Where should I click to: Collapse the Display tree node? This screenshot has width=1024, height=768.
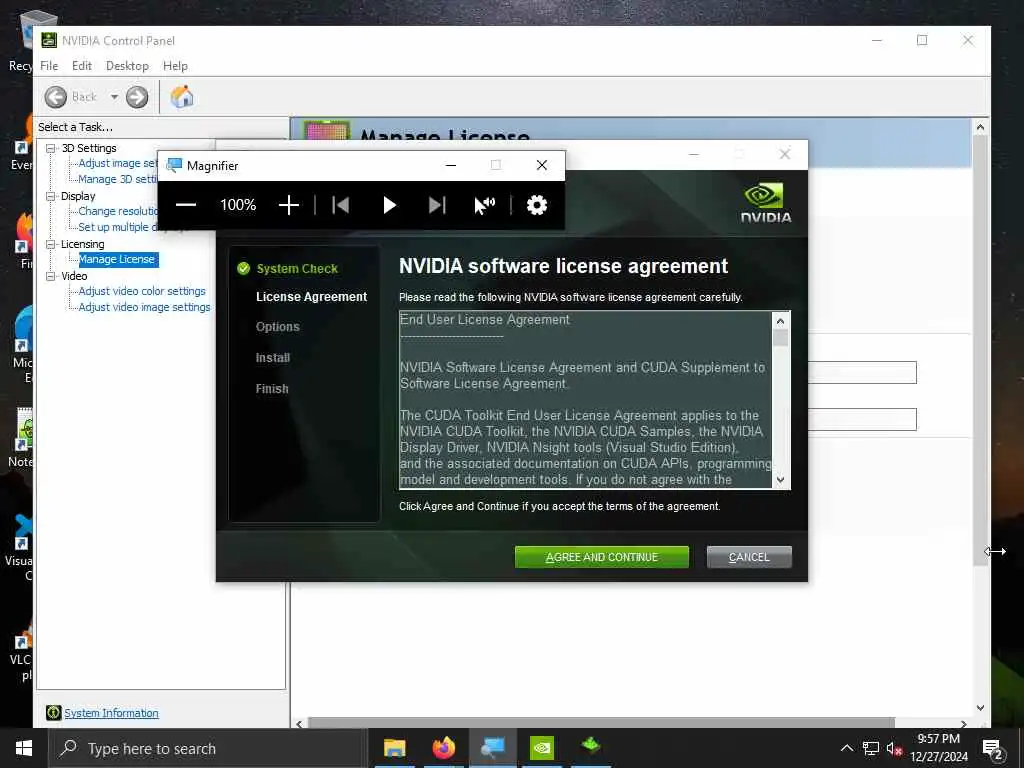50,196
